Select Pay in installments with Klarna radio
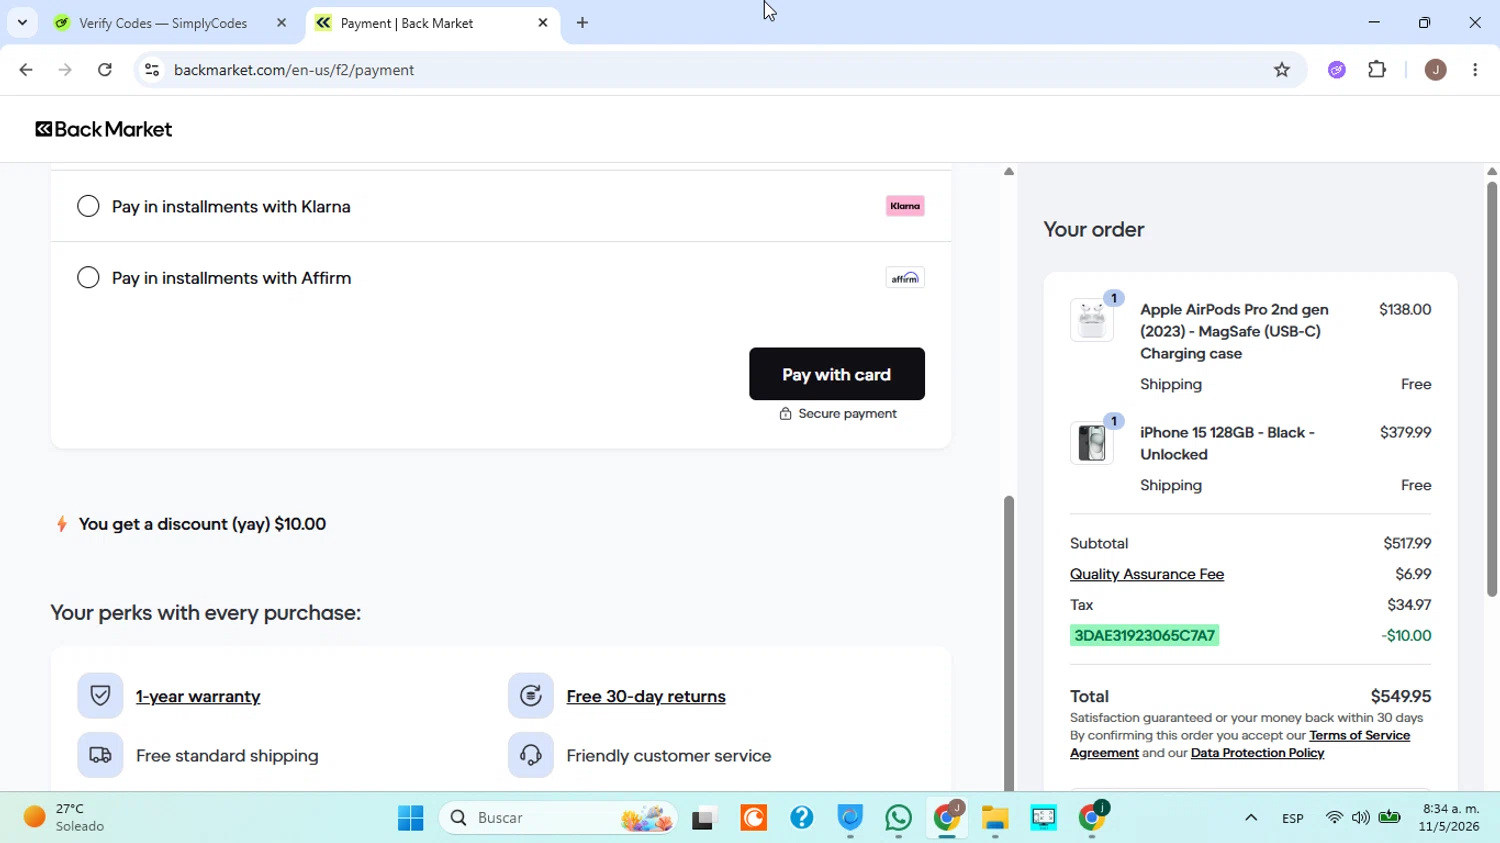Image resolution: width=1500 pixels, height=843 pixels. tap(88, 206)
